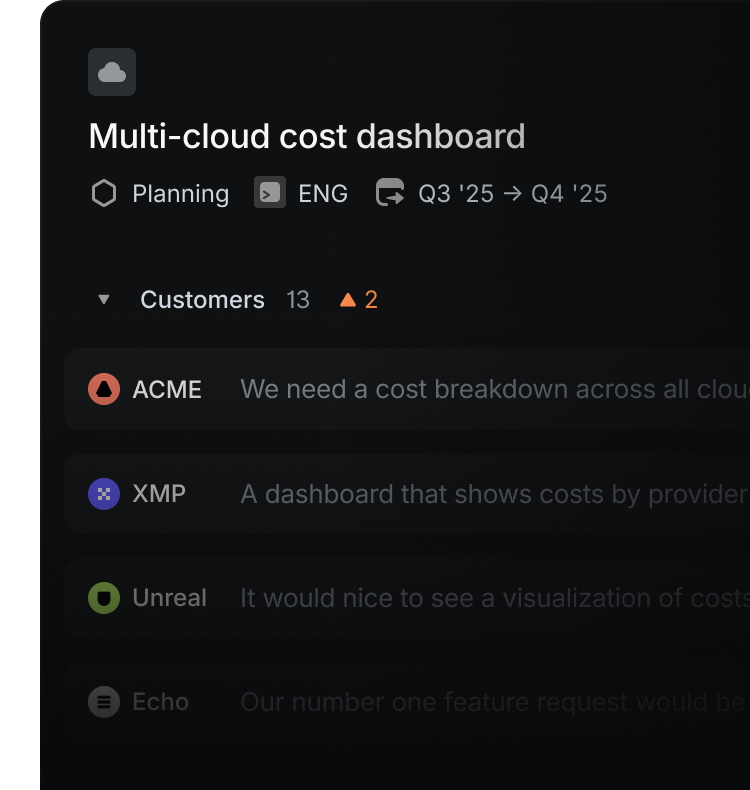
Task: Click the orange warning triangle icon
Action: pos(348,300)
